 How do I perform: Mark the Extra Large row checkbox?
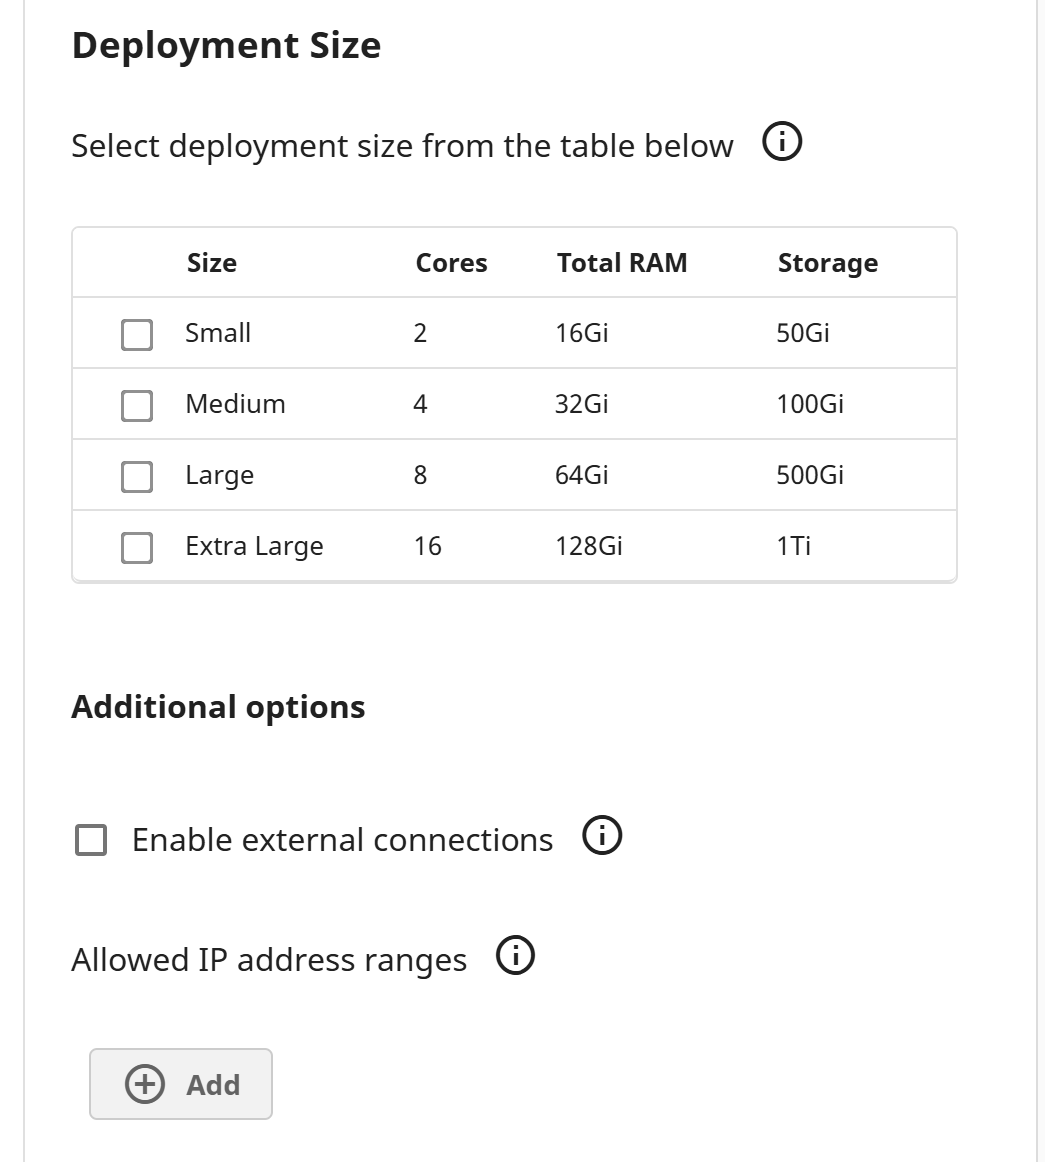[137, 547]
